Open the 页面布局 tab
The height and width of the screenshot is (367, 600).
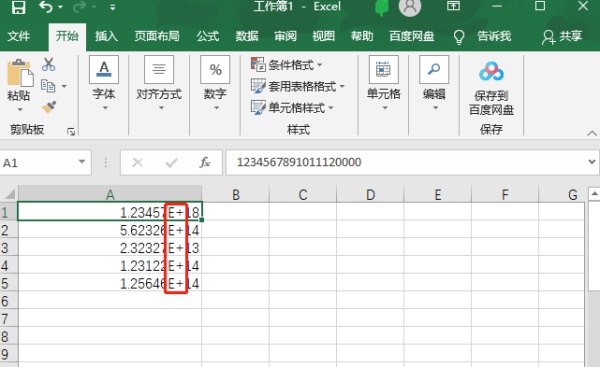click(x=157, y=36)
